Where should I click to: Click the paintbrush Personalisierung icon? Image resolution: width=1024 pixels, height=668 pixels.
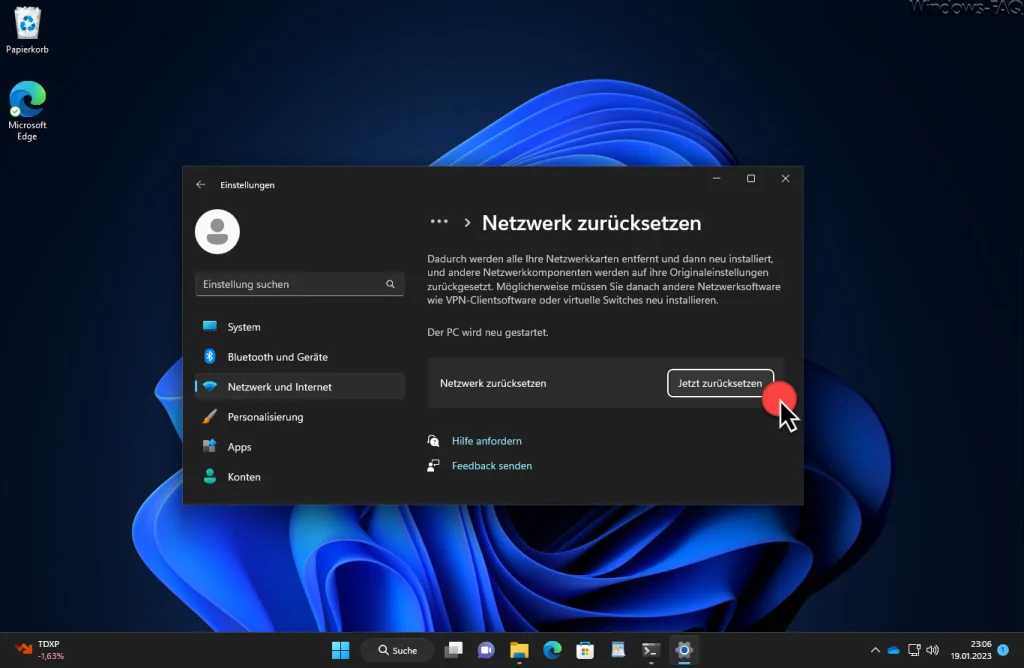point(210,416)
